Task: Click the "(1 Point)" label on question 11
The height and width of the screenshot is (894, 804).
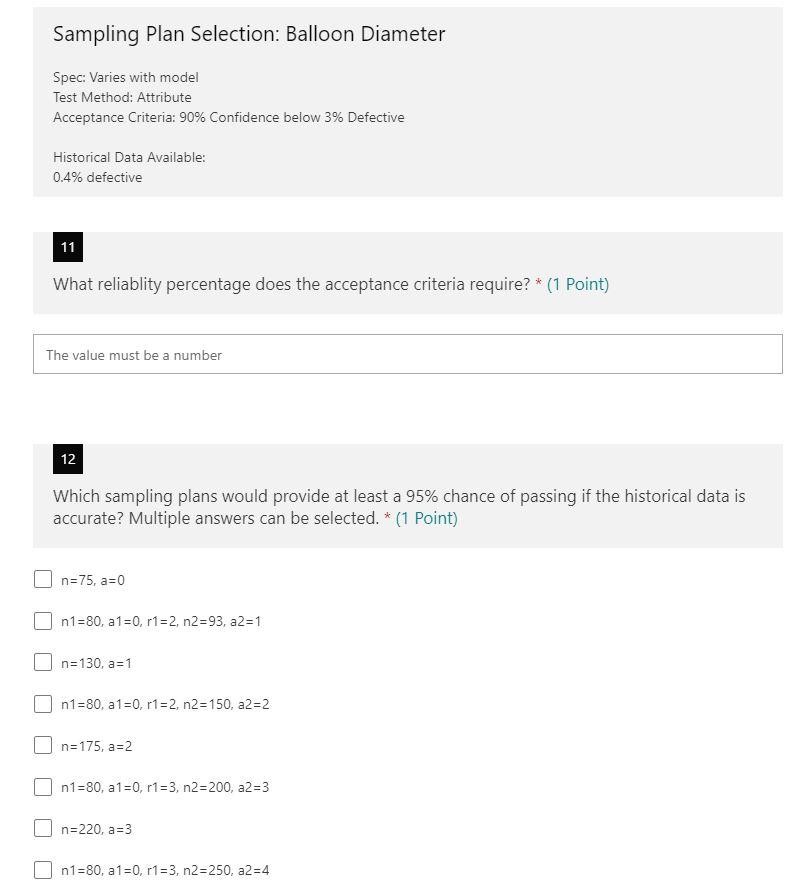Action: click(x=576, y=284)
